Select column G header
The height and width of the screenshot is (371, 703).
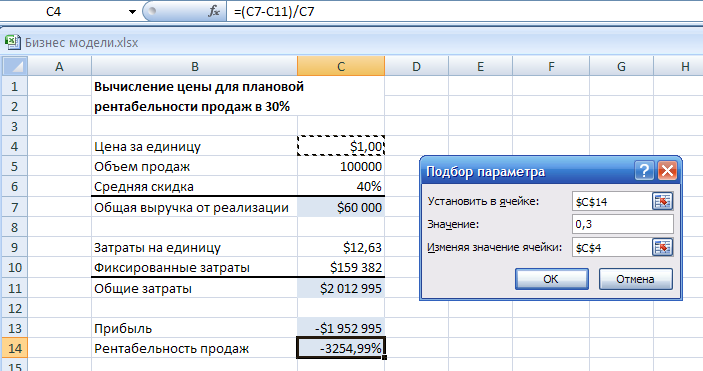click(x=621, y=66)
